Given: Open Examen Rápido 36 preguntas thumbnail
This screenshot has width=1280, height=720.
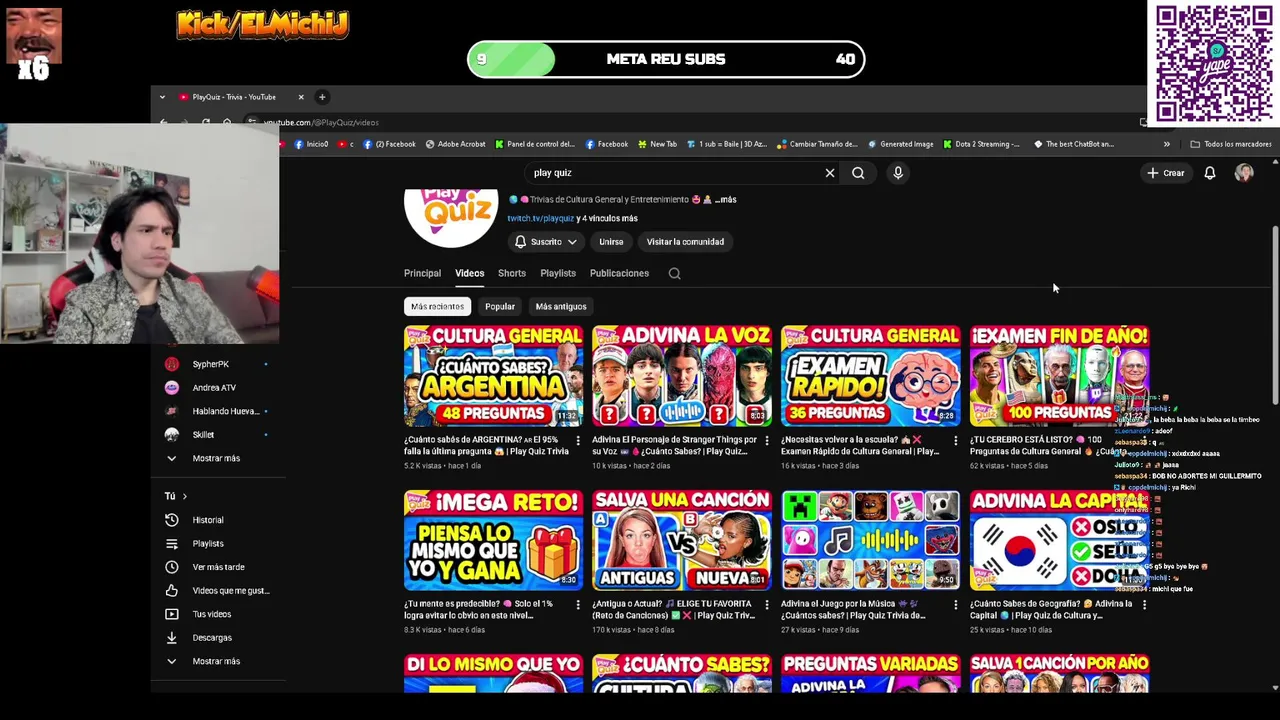Looking at the screenshot, I should pyautogui.click(x=870, y=376).
